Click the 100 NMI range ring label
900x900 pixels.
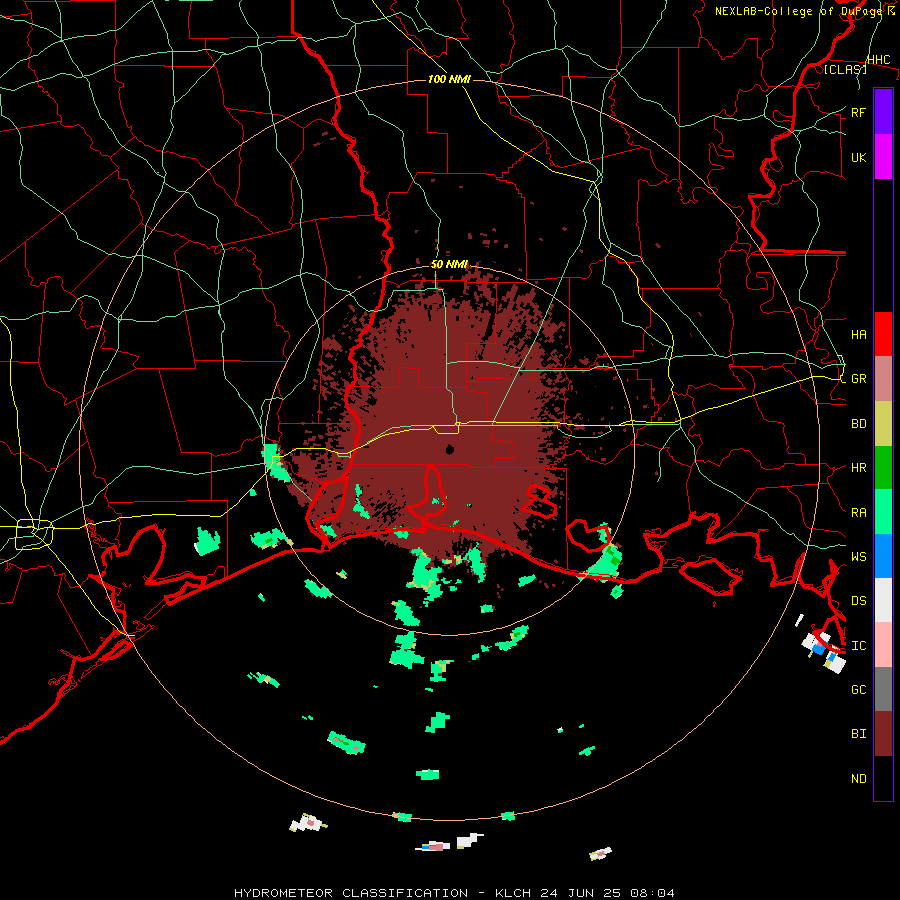449,79
